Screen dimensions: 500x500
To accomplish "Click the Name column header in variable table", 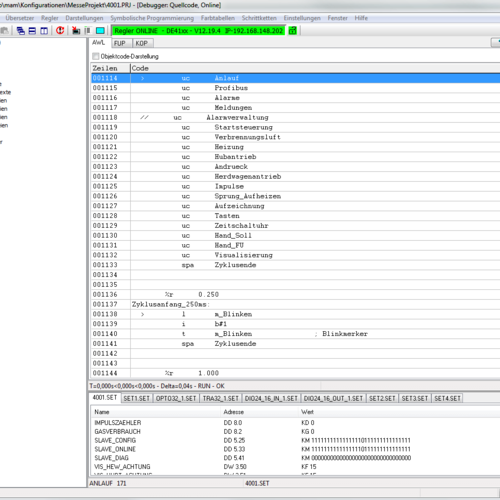I will tap(155, 412).
